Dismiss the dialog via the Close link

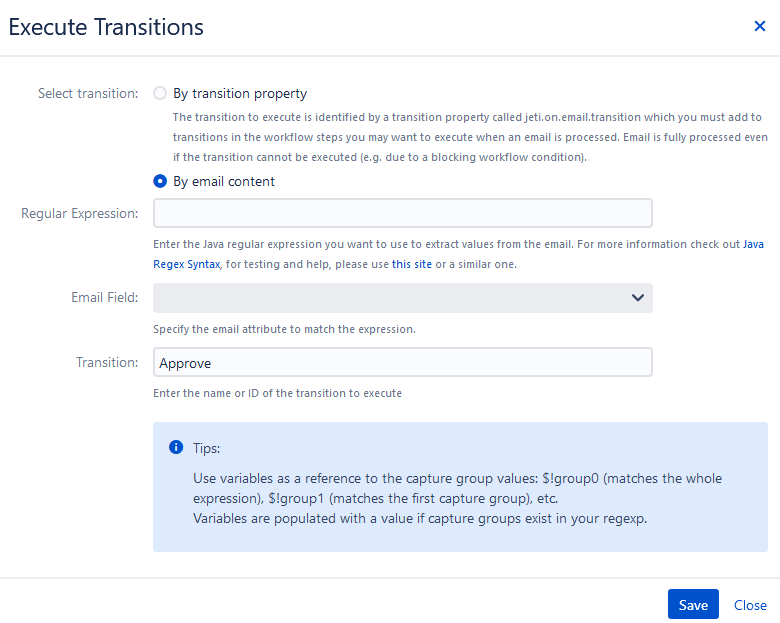[750, 605]
